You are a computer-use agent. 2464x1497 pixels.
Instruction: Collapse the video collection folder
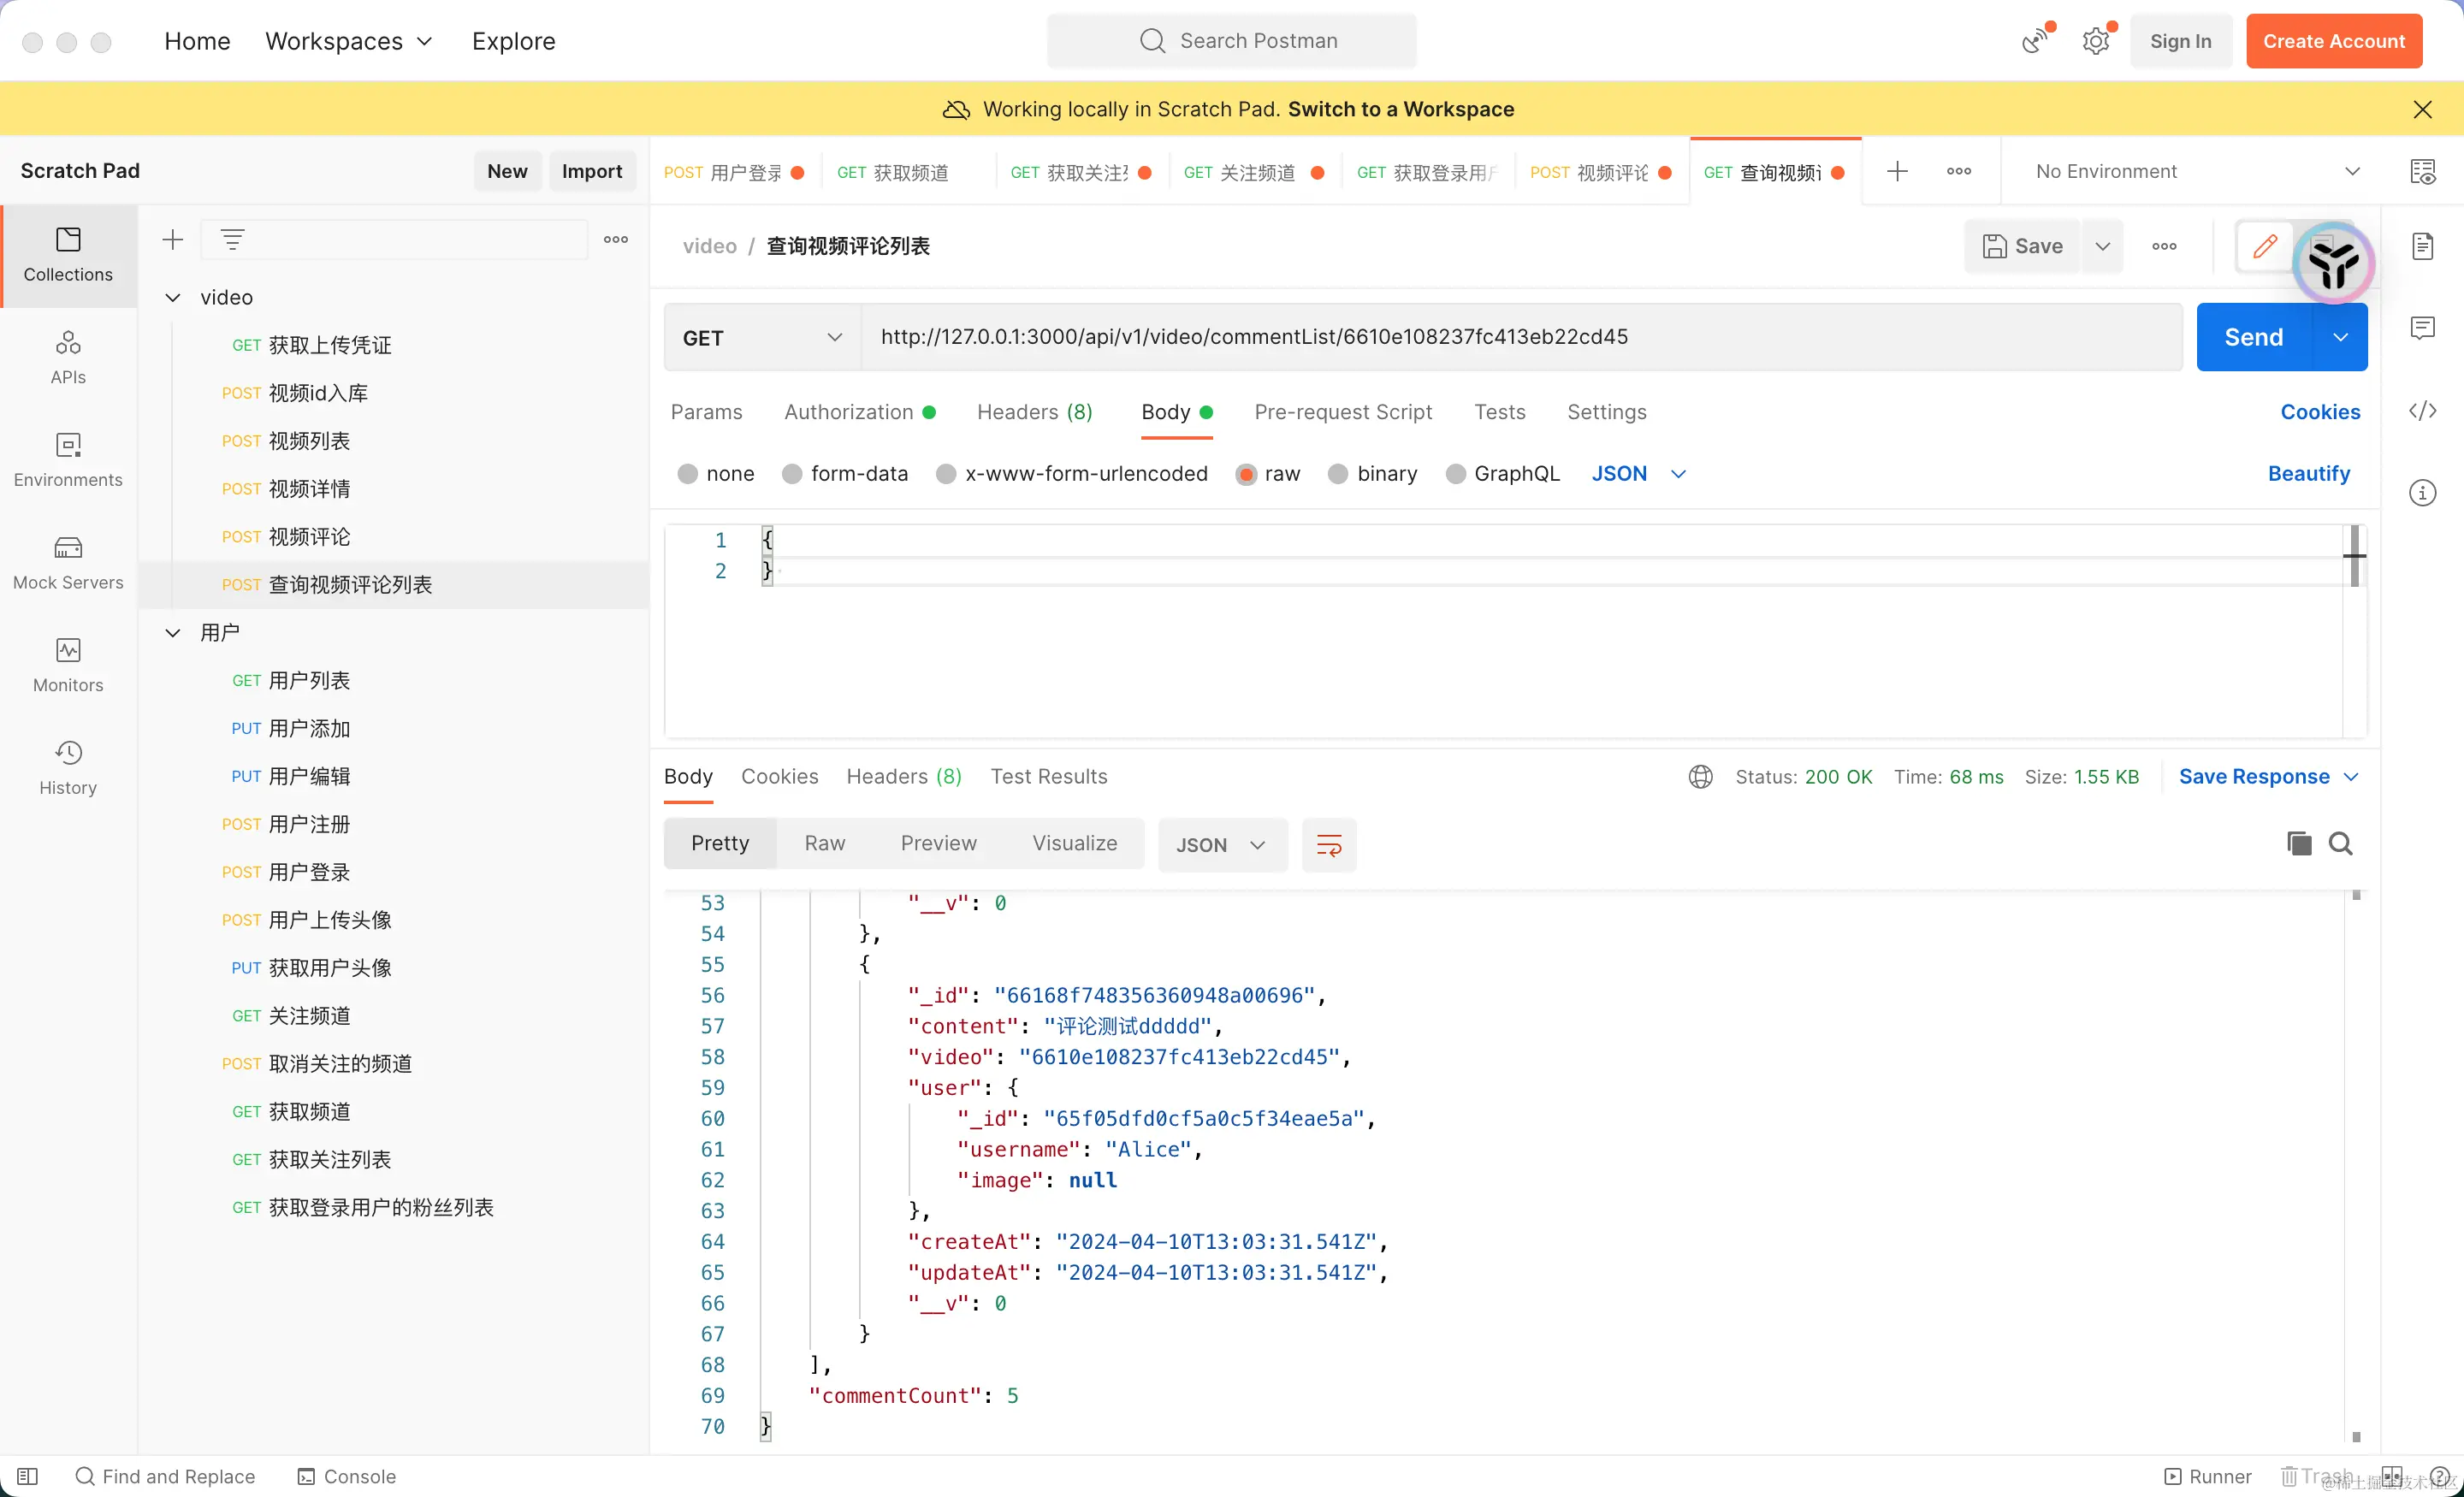[x=173, y=298]
